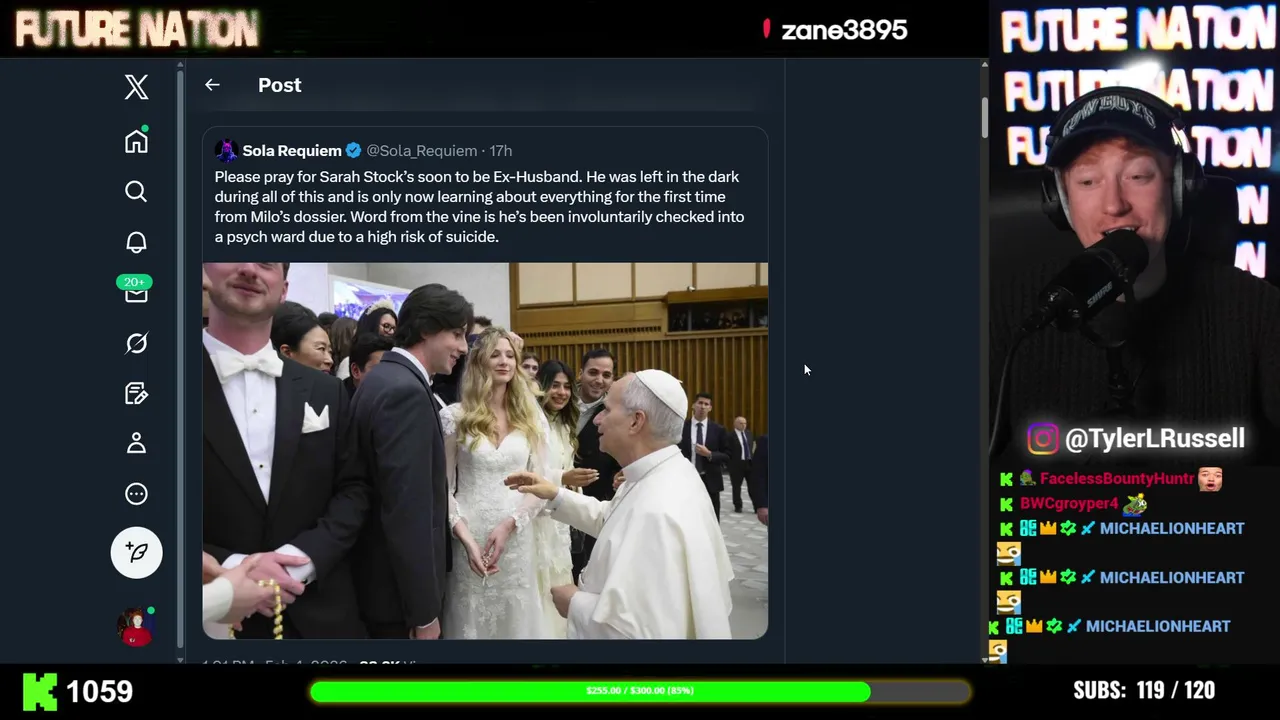Click BWCgroyper4 username in chat
The height and width of the screenshot is (720, 1280).
[1069, 504]
